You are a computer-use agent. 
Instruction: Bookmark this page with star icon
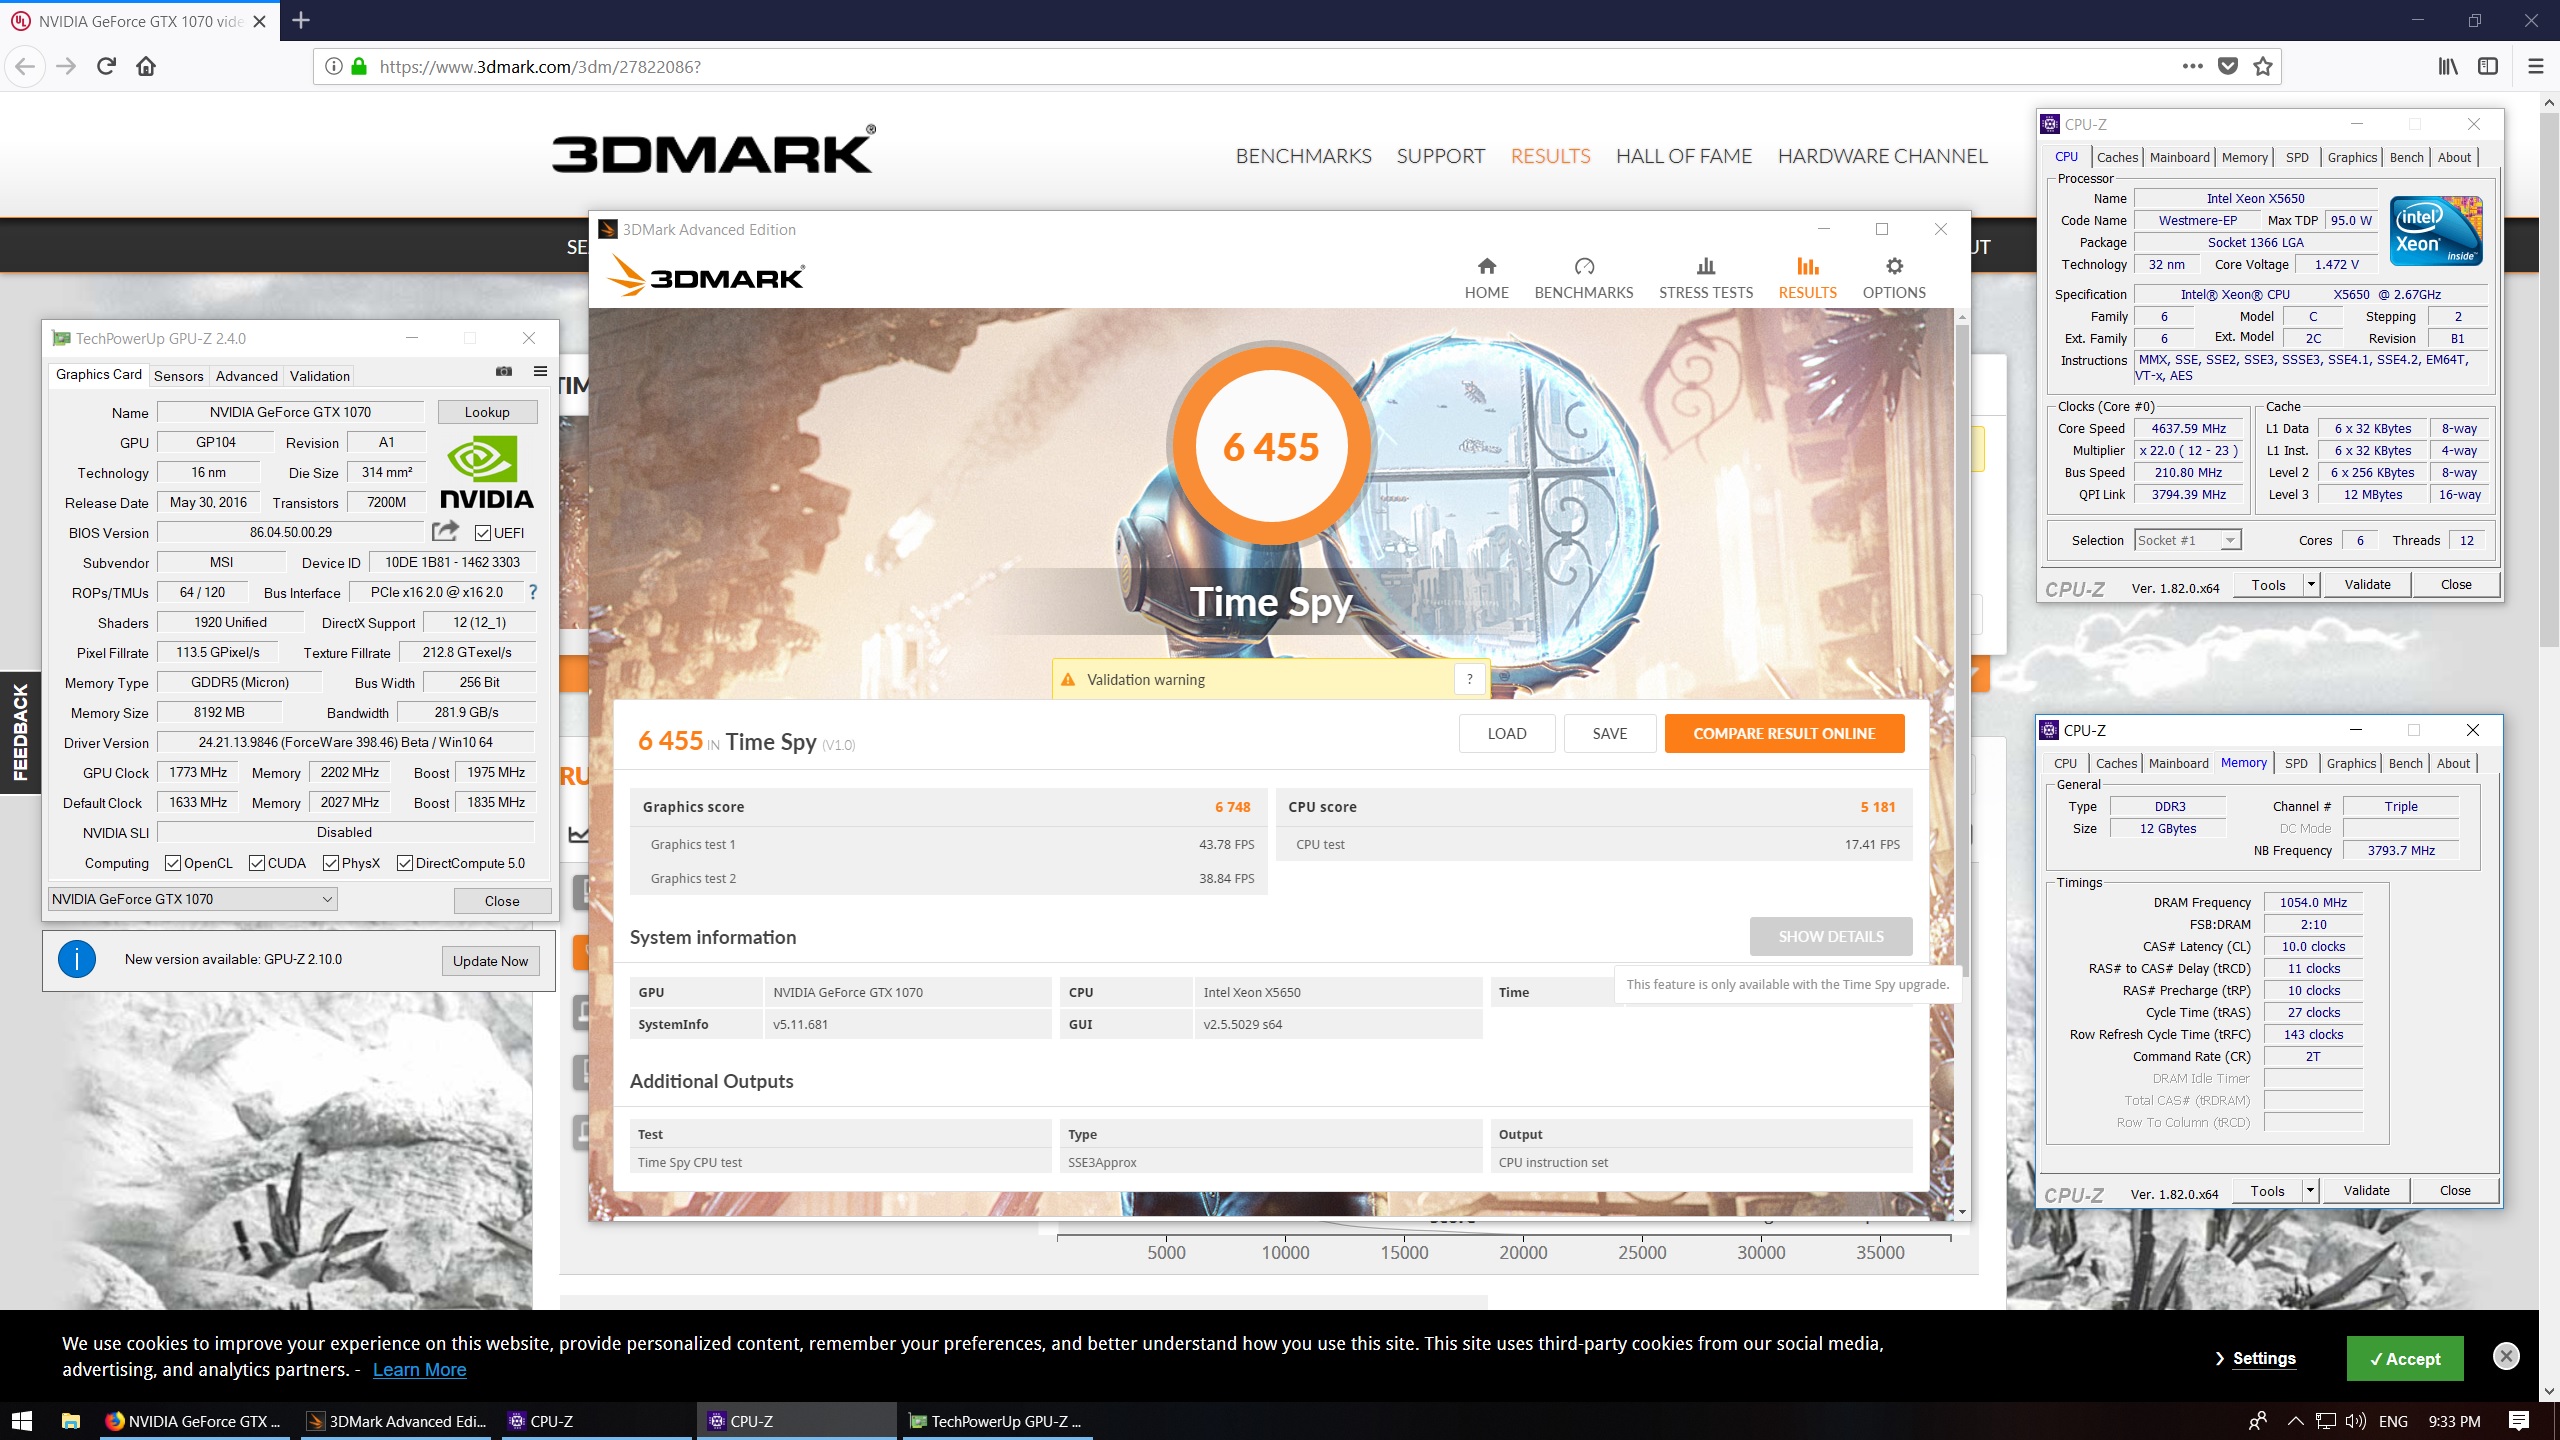point(2263,66)
